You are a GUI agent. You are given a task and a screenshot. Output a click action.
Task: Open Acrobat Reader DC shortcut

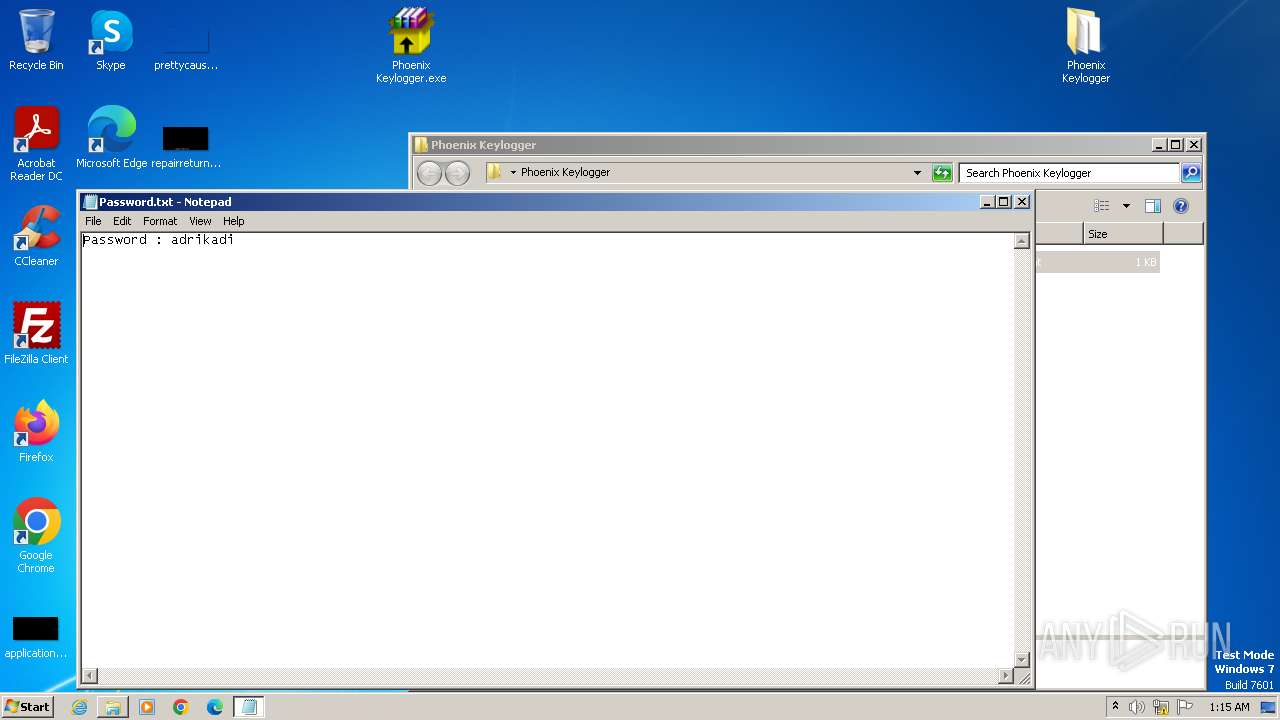point(36,144)
